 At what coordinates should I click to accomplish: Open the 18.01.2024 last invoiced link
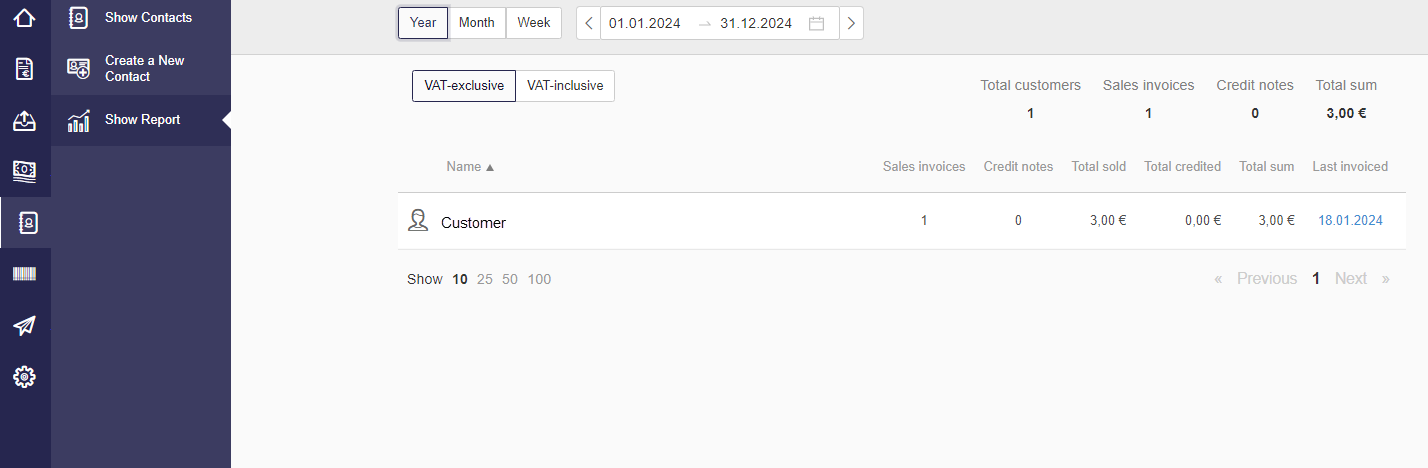point(1350,221)
